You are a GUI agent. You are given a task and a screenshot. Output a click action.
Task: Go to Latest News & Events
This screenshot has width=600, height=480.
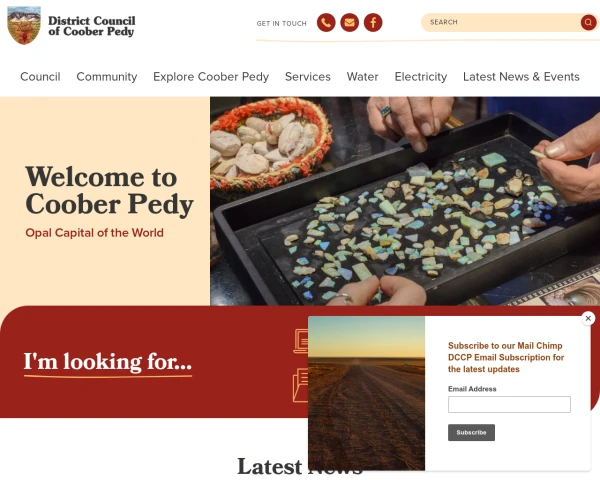(521, 77)
